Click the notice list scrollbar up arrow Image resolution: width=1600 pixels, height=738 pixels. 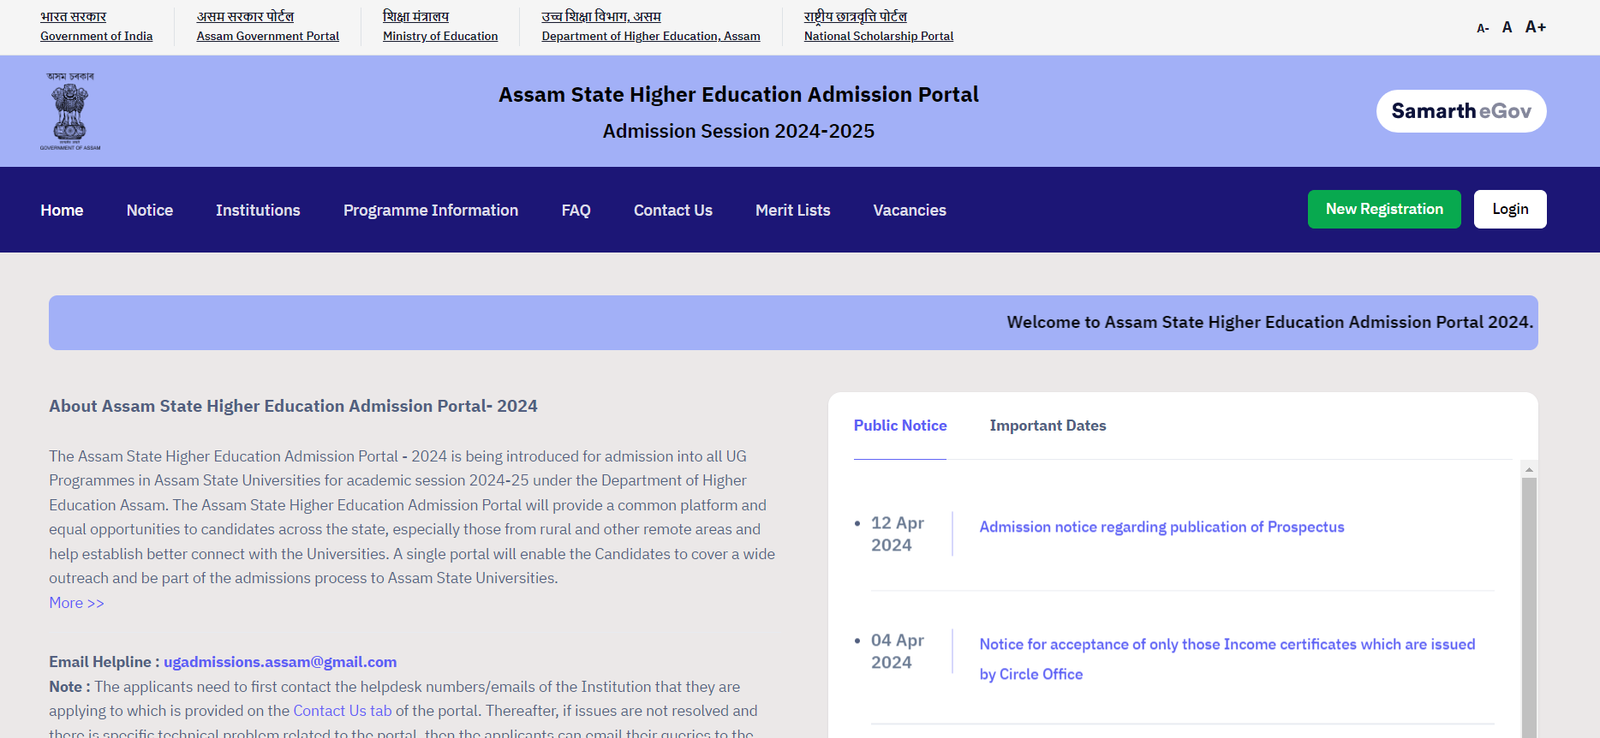[x=1529, y=469]
